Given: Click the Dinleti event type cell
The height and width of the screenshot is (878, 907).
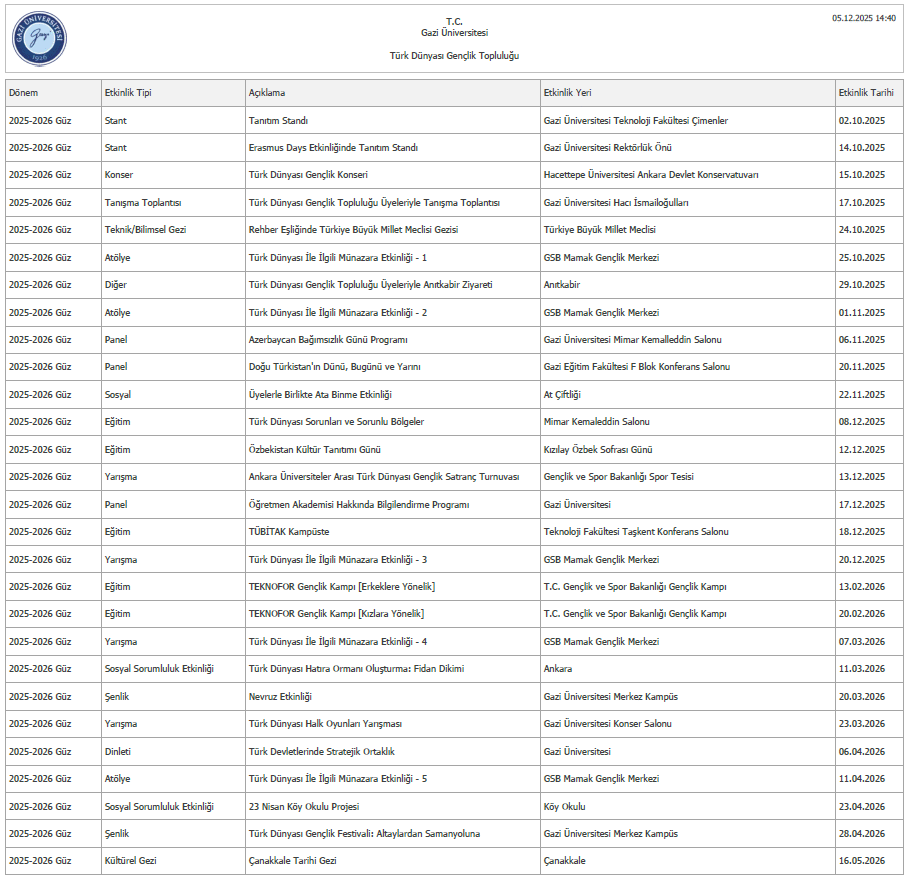Looking at the screenshot, I should tap(118, 751).
